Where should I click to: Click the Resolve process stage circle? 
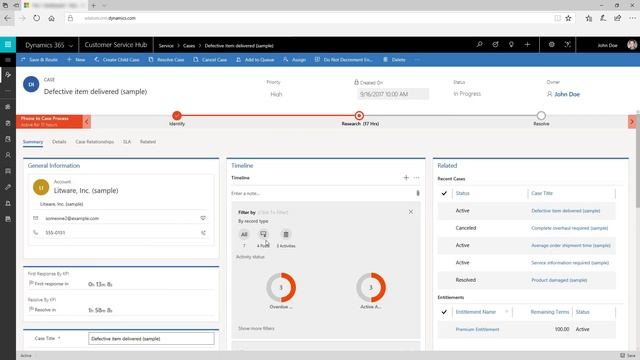tap(541, 116)
